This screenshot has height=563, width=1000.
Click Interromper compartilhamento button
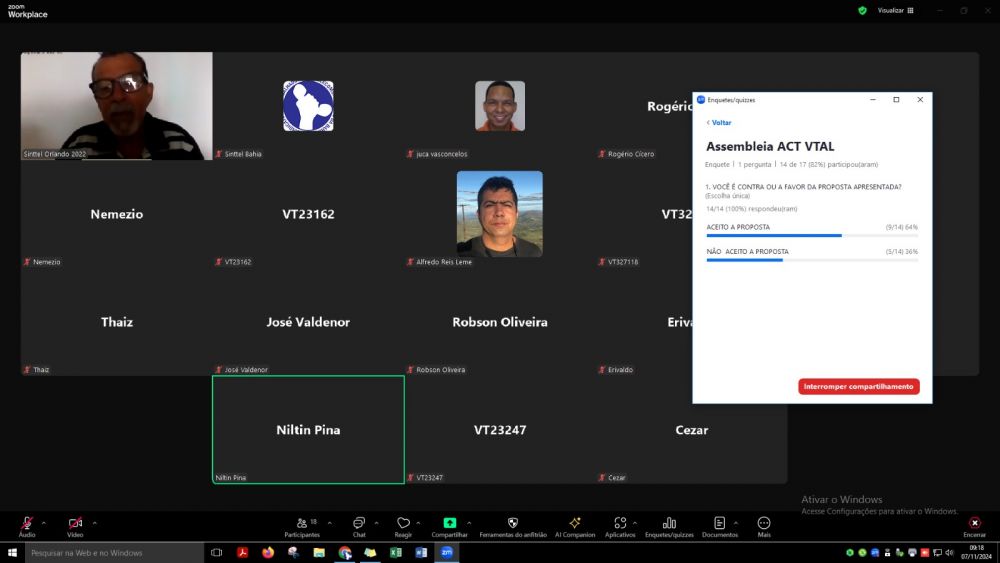click(858, 386)
